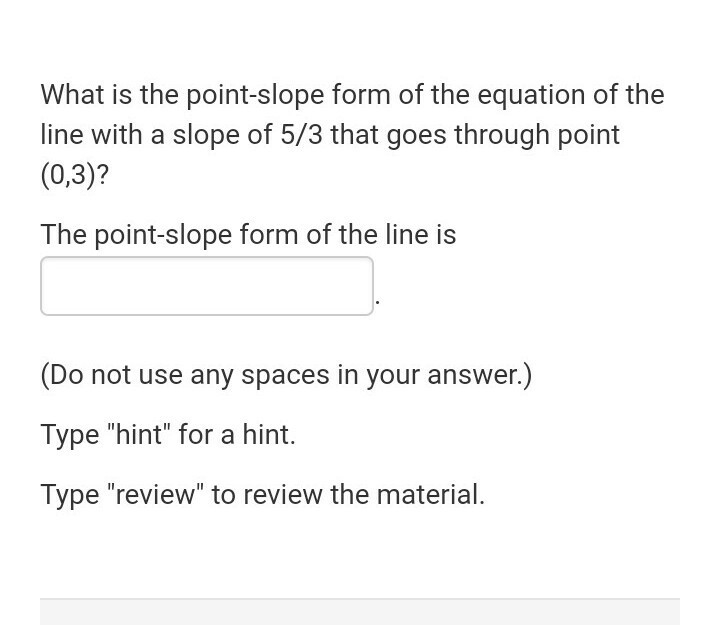The height and width of the screenshot is (625, 720).
Task: Click the word "hint" in quotes
Action: point(138,434)
